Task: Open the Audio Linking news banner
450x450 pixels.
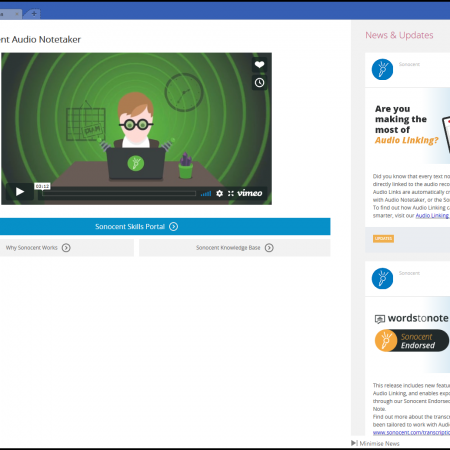Action: 408,126
